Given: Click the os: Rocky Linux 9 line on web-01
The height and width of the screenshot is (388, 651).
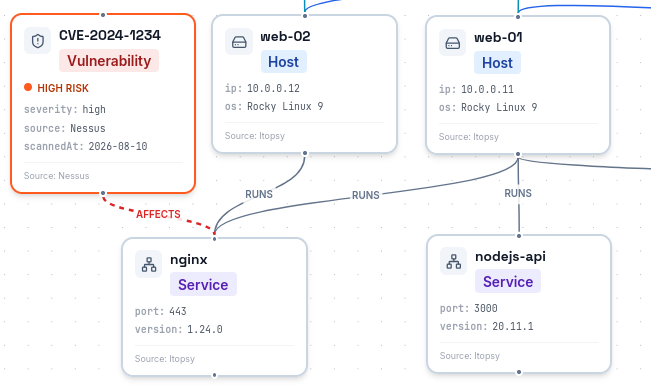Looking at the screenshot, I should pos(488,107).
